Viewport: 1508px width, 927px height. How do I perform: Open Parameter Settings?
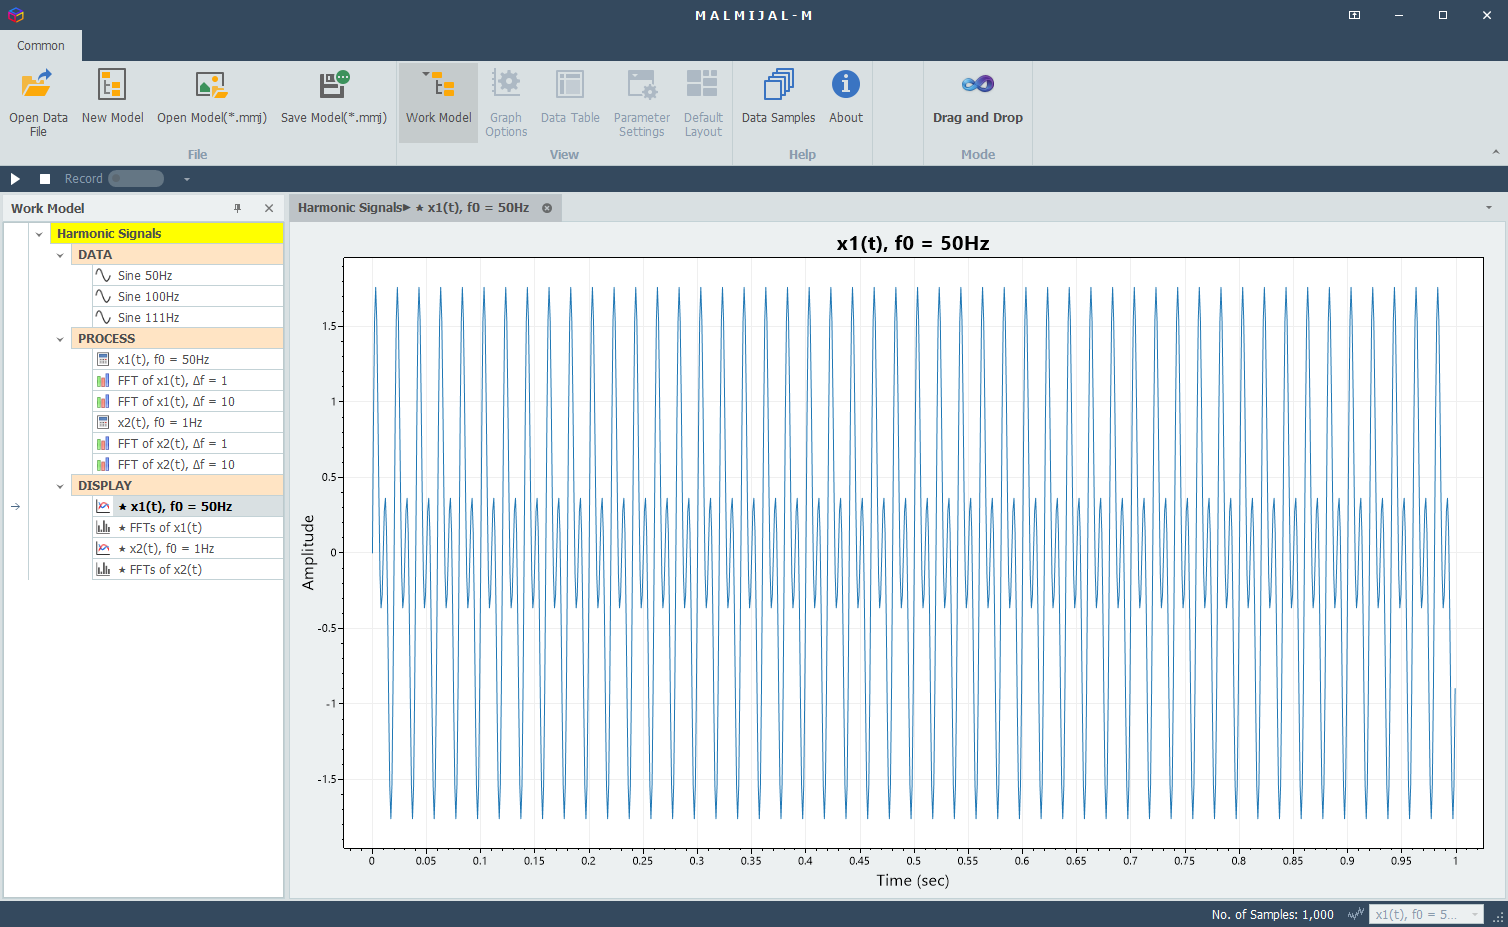point(642,103)
